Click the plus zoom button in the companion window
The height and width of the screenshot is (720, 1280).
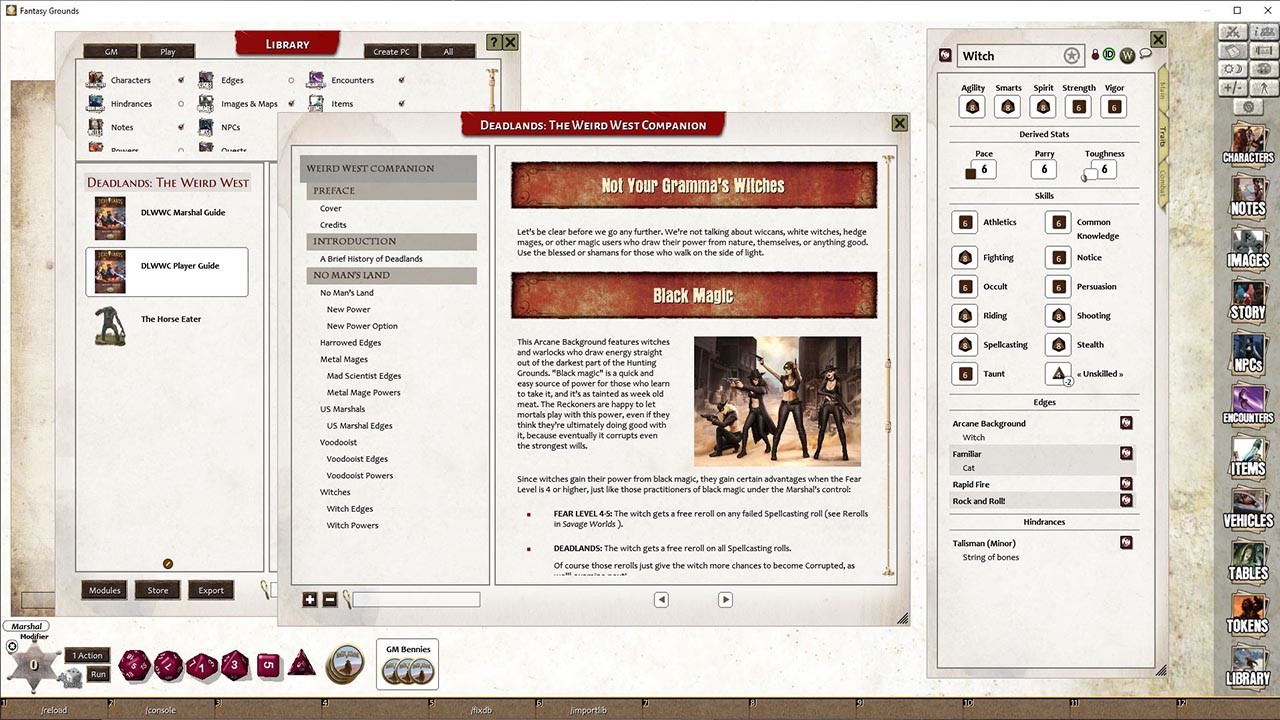click(x=310, y=599)
